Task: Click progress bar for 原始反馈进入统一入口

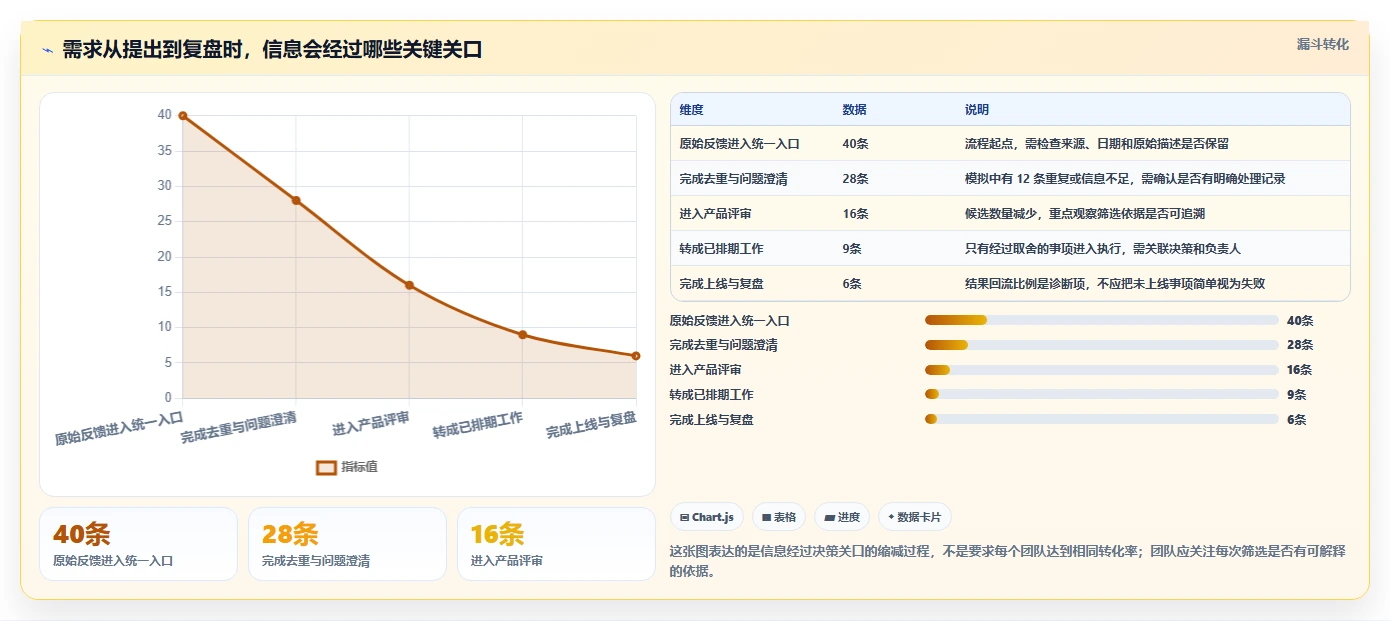Action: (1102, 320)
